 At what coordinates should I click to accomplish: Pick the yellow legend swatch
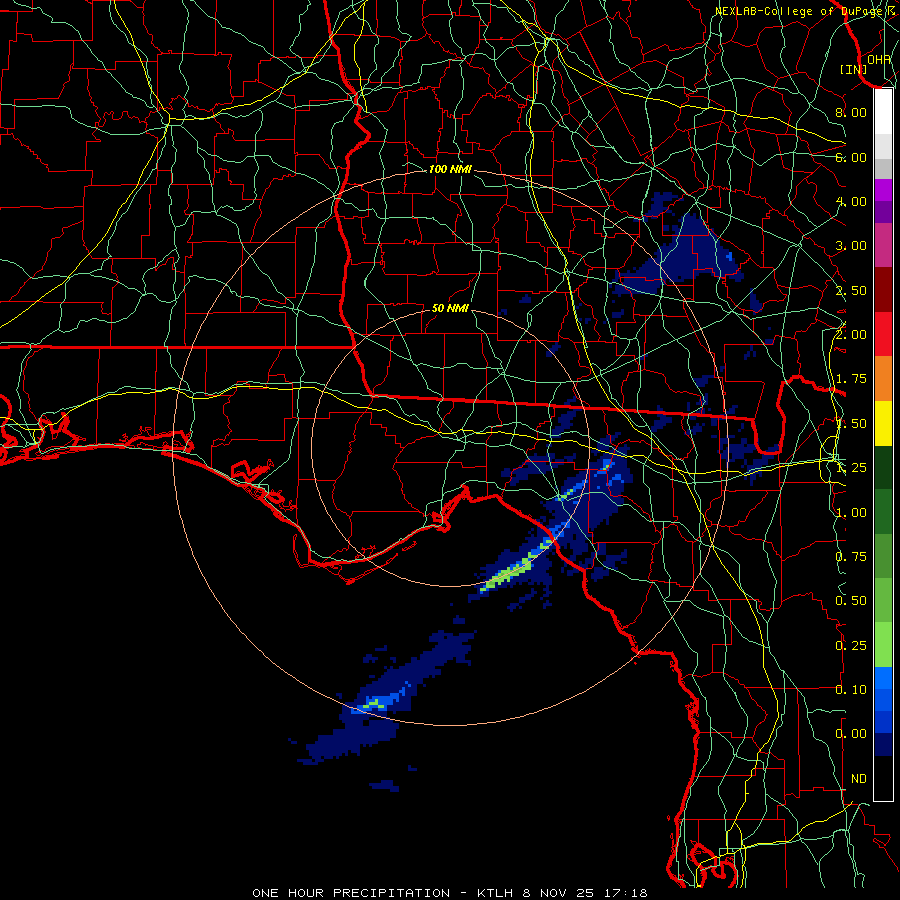883,424
